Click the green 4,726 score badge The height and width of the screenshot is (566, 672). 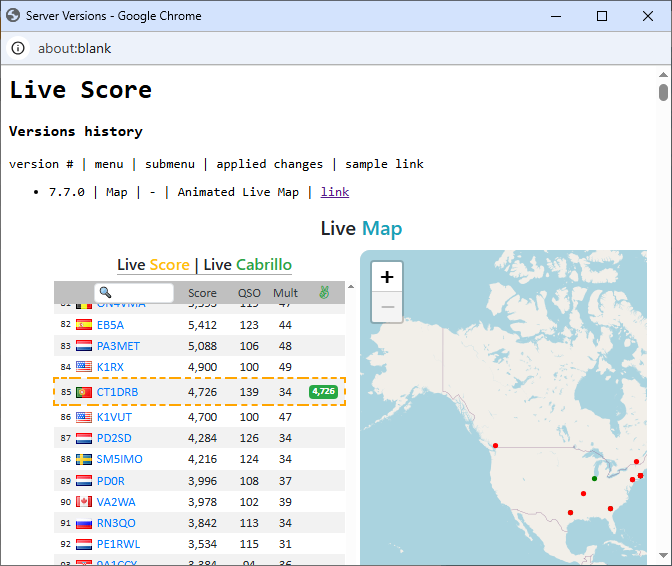pyautogui.click(x=324, y=392)
